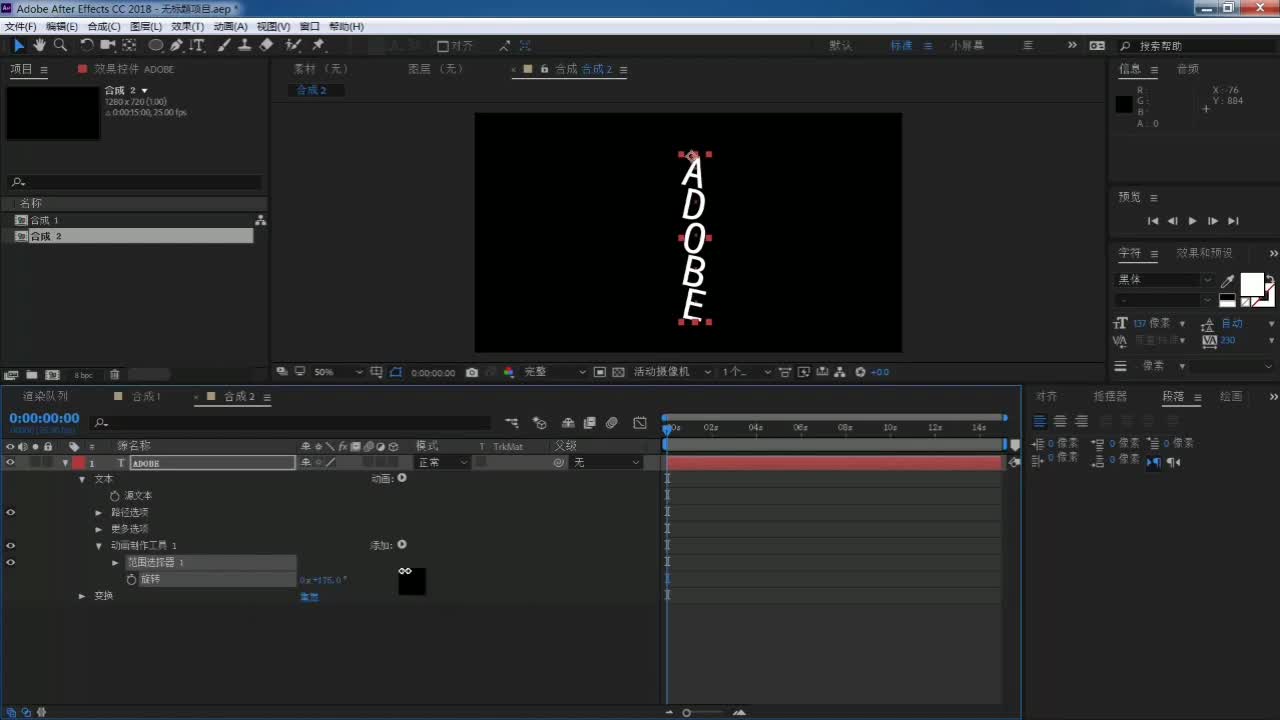
Task: Select the Pen tool
Action: coord(177,45)
